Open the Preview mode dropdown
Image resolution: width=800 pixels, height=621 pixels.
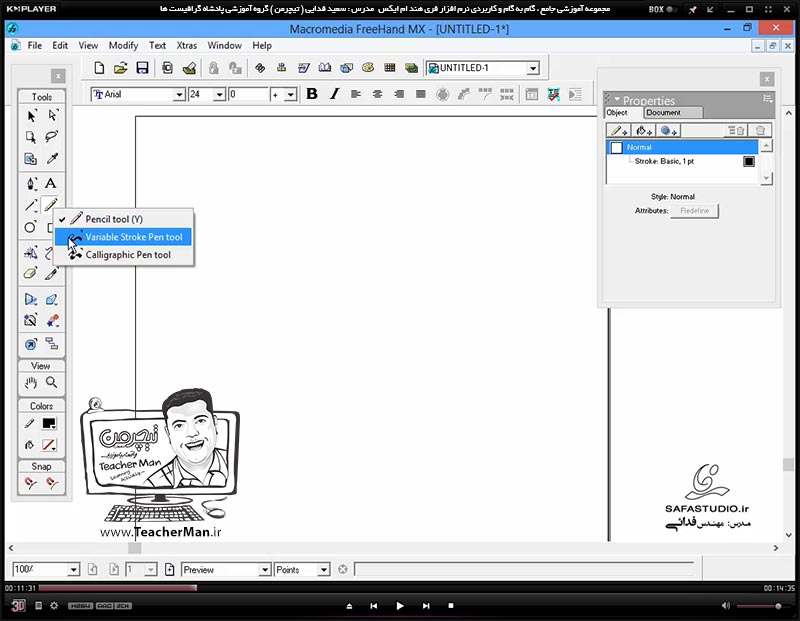(264, 570)
